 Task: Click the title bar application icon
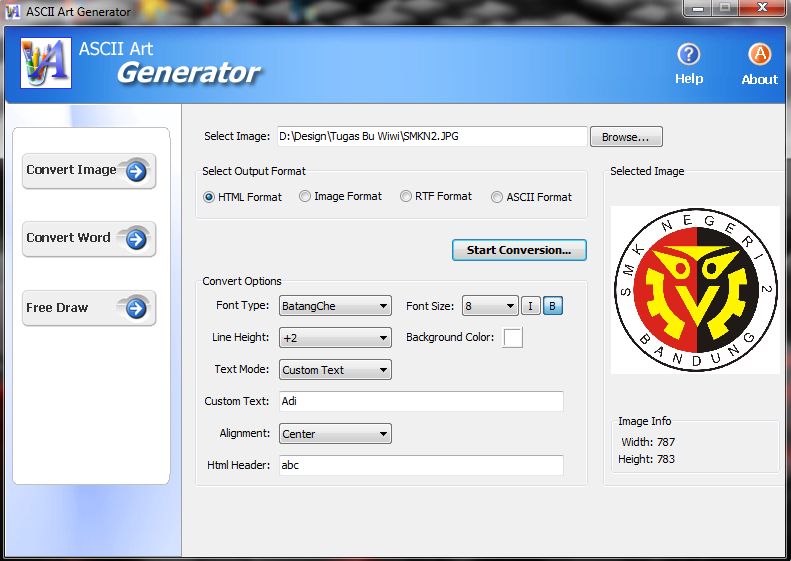pos(13,11)
